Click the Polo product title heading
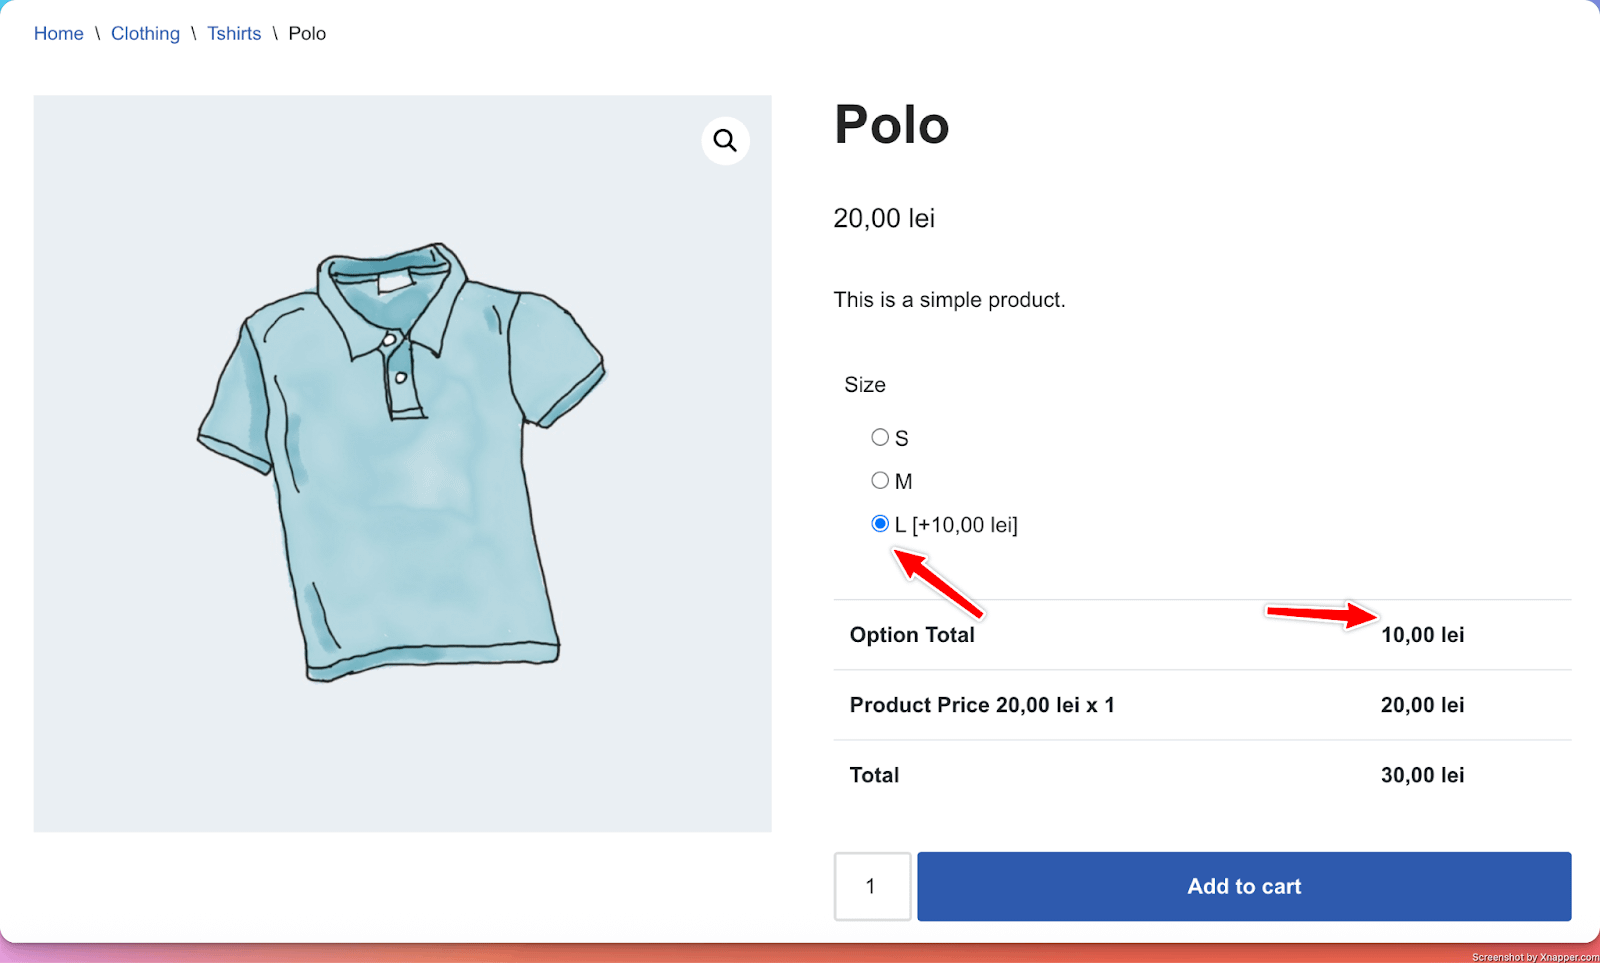This screenshot has width=1600, height=963. click(891, 125)
